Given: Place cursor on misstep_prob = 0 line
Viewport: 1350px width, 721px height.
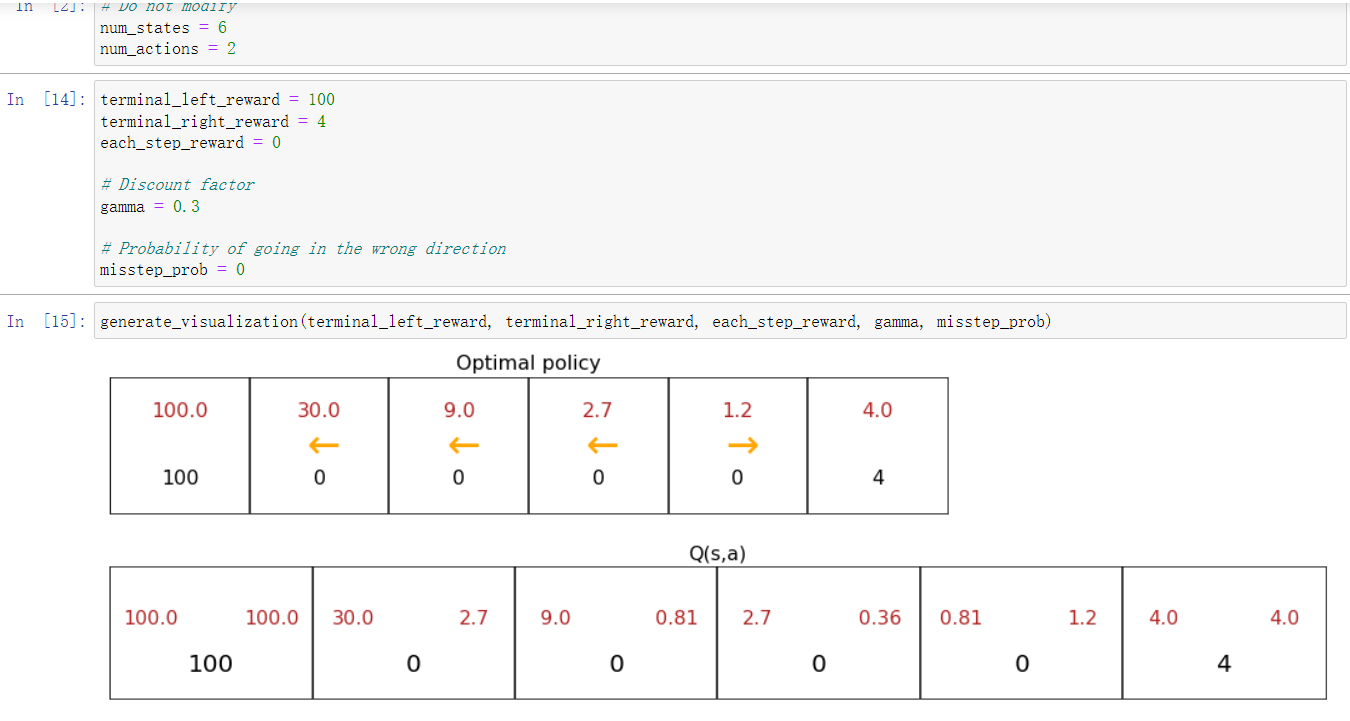Looking at the screenshot, I should pyautogui.click(x=172, y=270).
